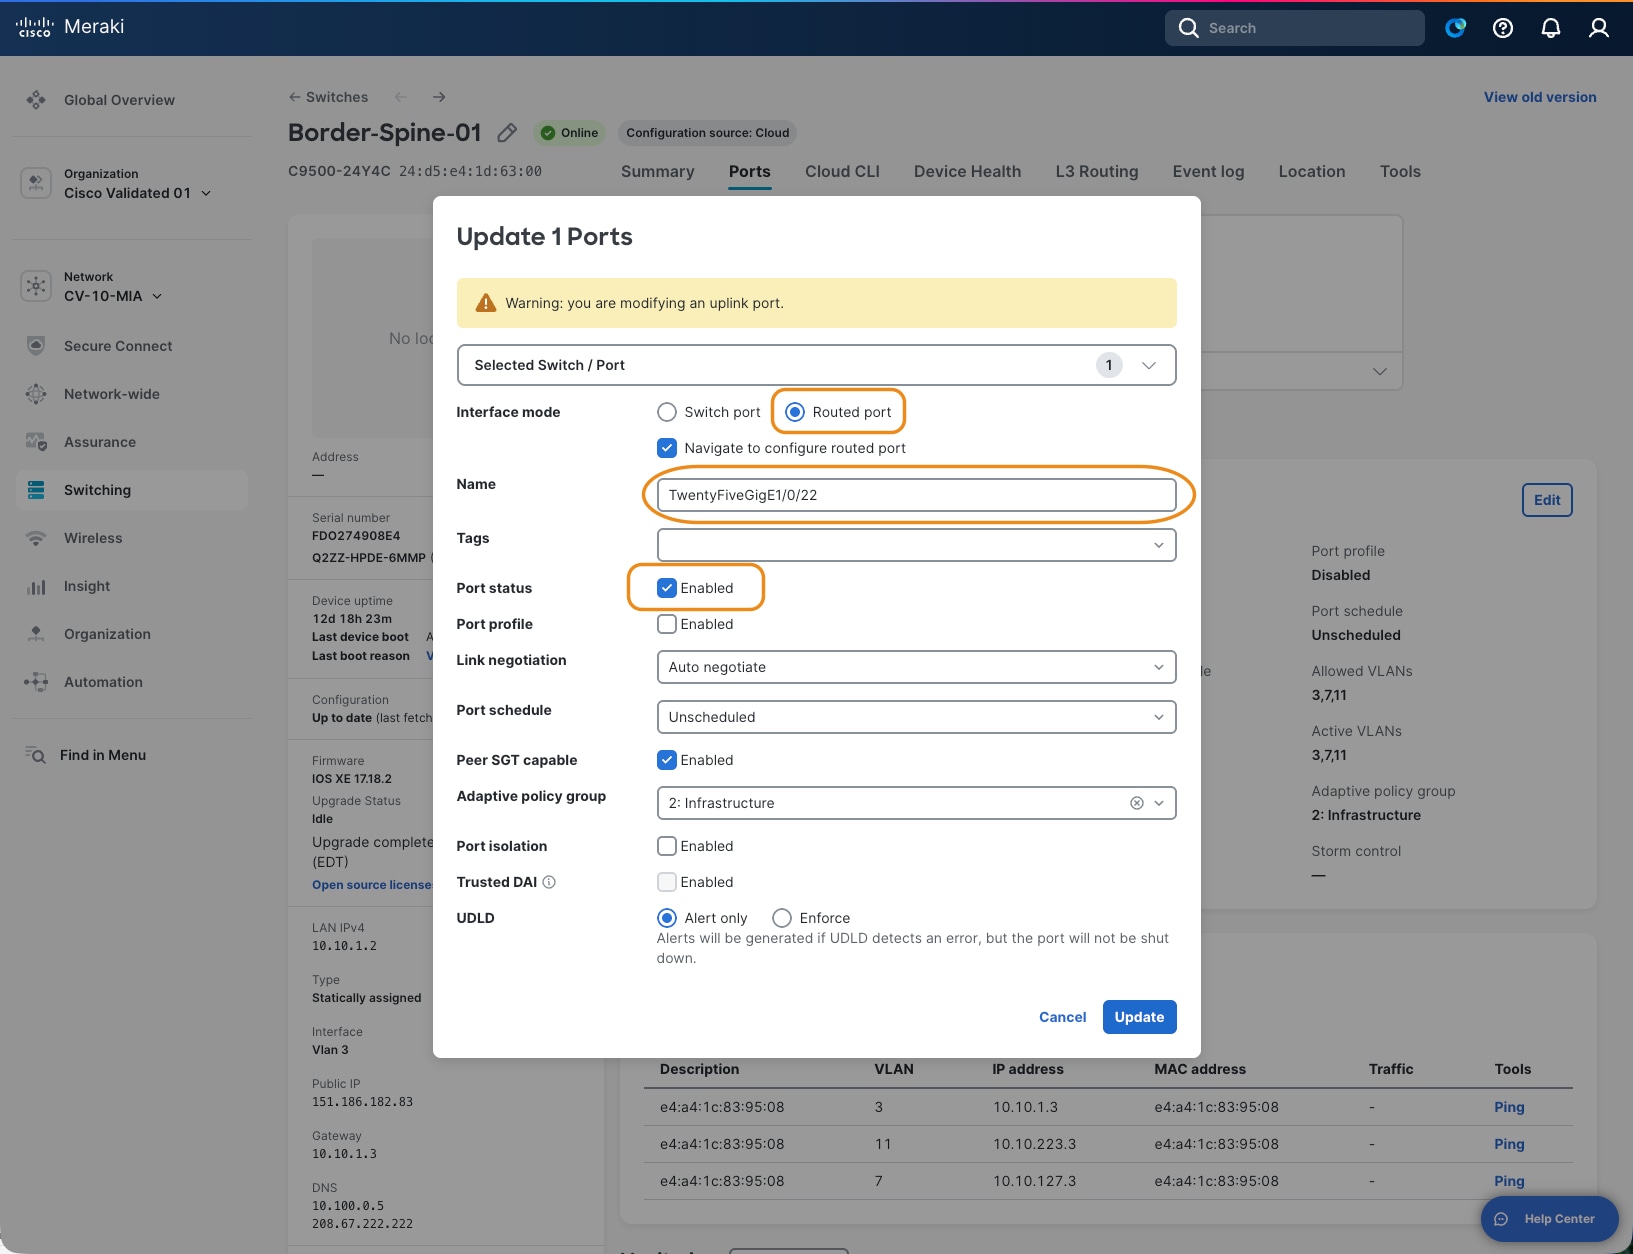Open the Port schedule dropdown
Viewport: 1633px width, 1254px height.
click(x=916, y=717)
